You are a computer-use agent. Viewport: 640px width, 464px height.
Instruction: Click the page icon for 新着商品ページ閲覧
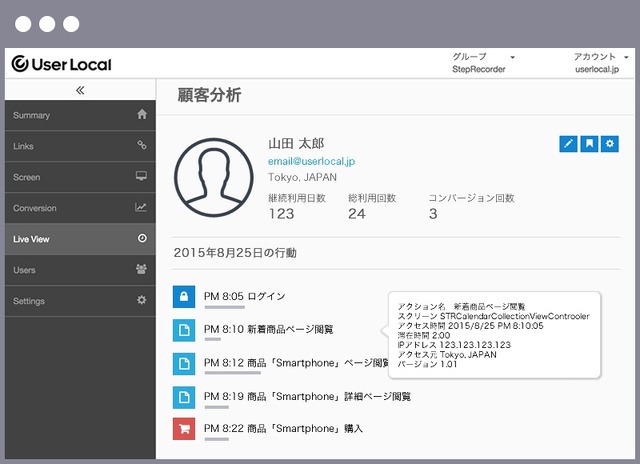pyautogui.click(x=184, y=330)
